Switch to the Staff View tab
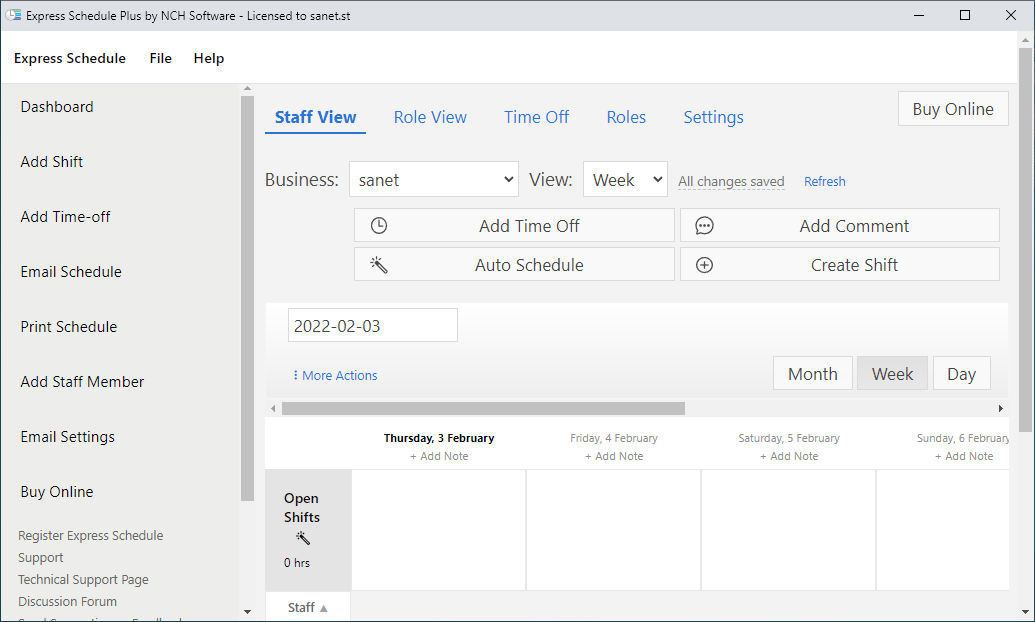 316,118
